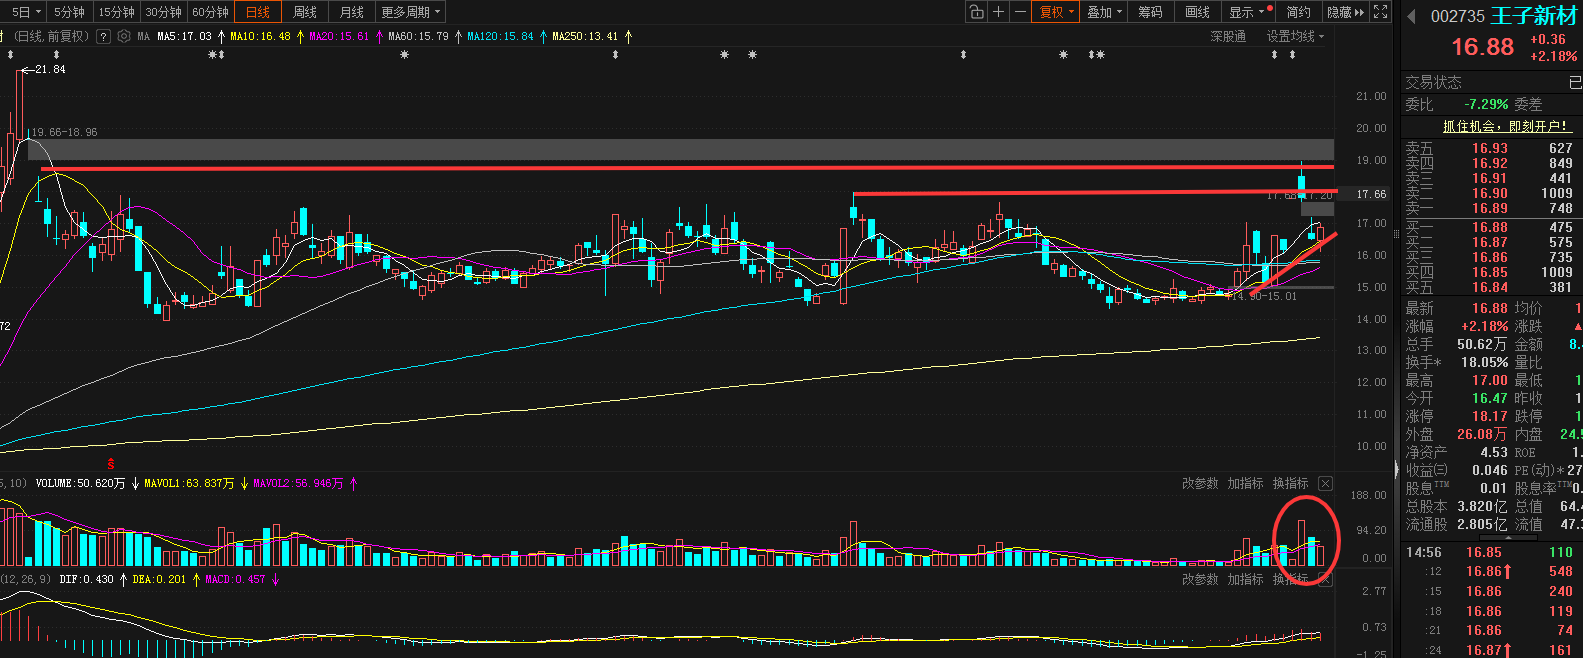Screen dimensions: 1583x658
Task: Click 隐藏 to hide side panel
Action: point(1345,12)
